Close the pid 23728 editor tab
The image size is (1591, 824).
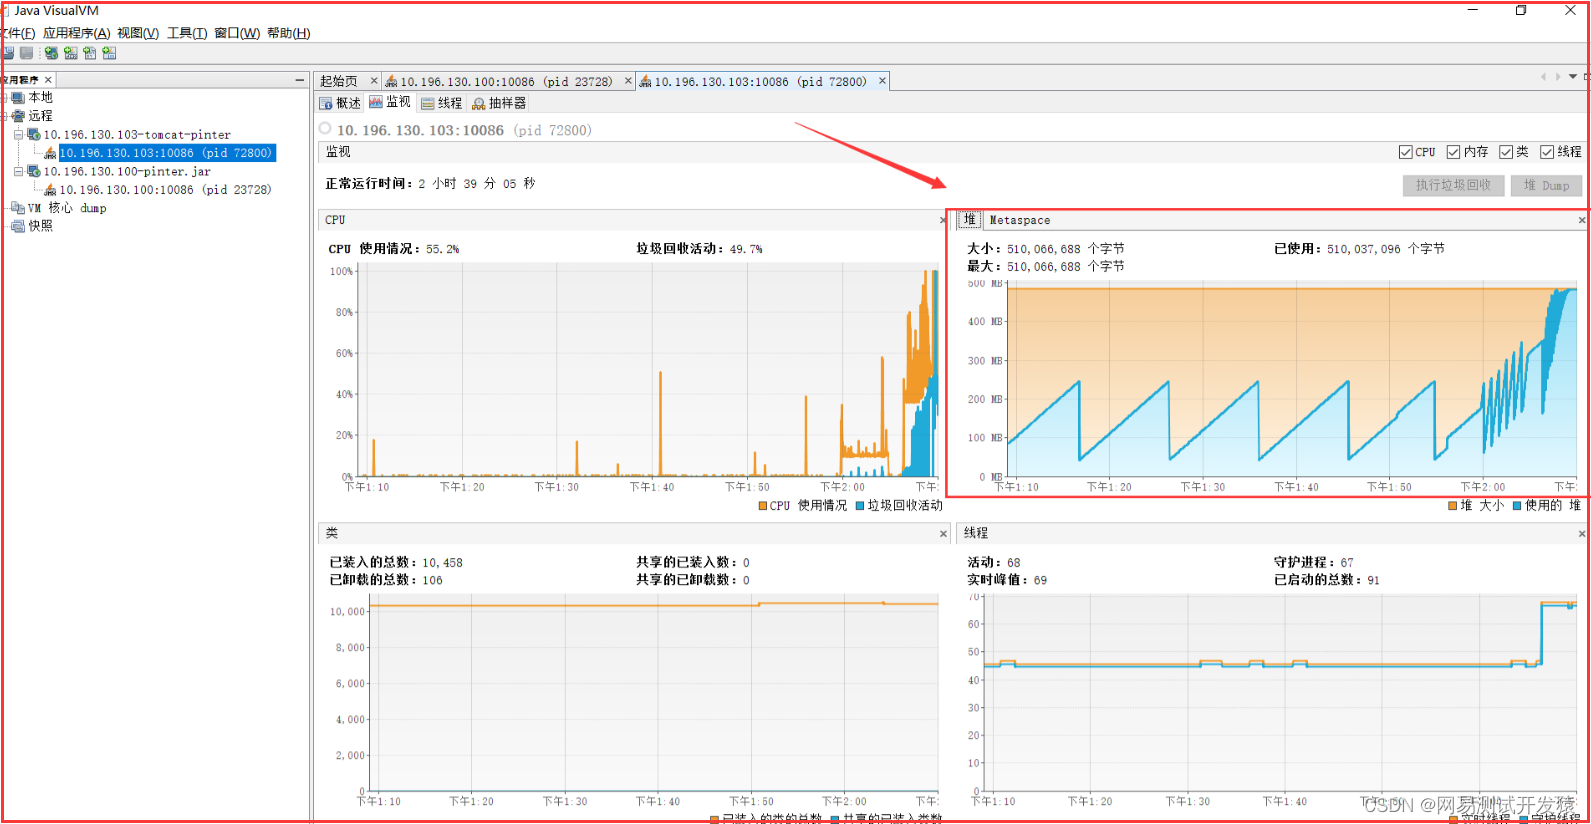tap(628, 81)
